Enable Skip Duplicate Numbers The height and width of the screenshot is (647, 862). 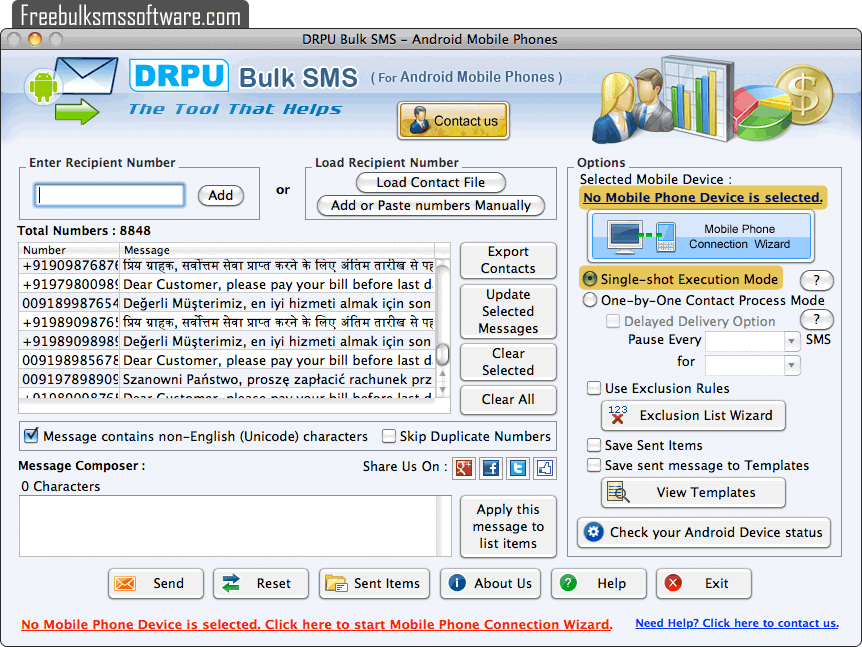389,436
